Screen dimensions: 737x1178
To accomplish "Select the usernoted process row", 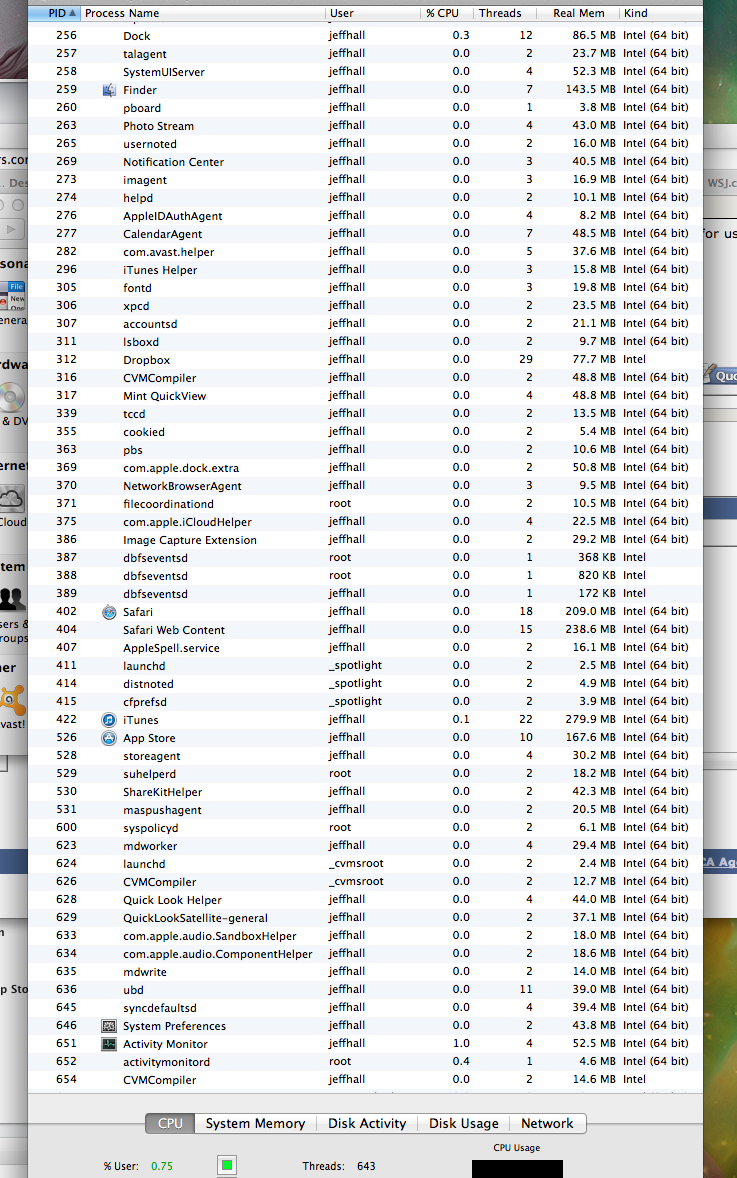I will [365, 144].
